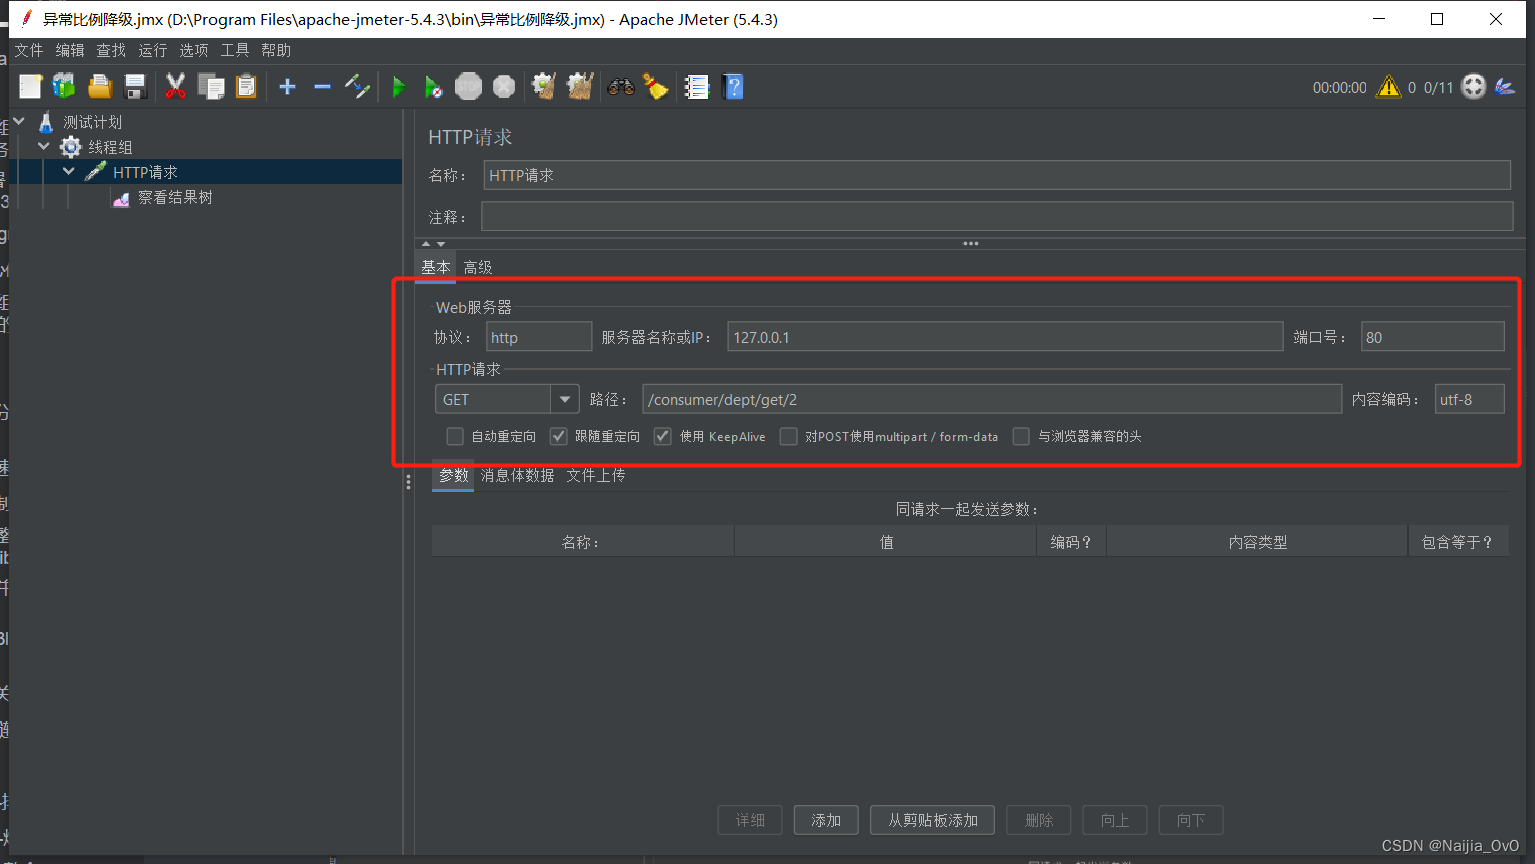Screen dimensions: 1535x864
Task: Click the 路径 field /consumer/dept/get/2
Action: [x=992, y=399]
